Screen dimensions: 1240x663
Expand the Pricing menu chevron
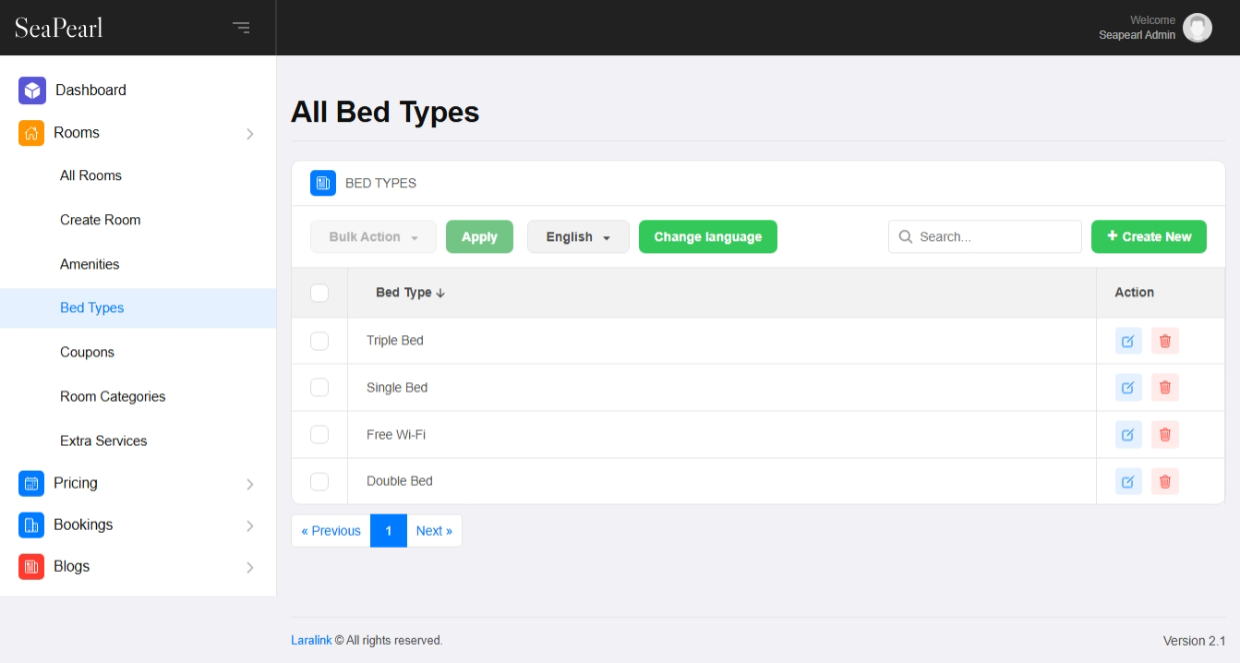250,484
